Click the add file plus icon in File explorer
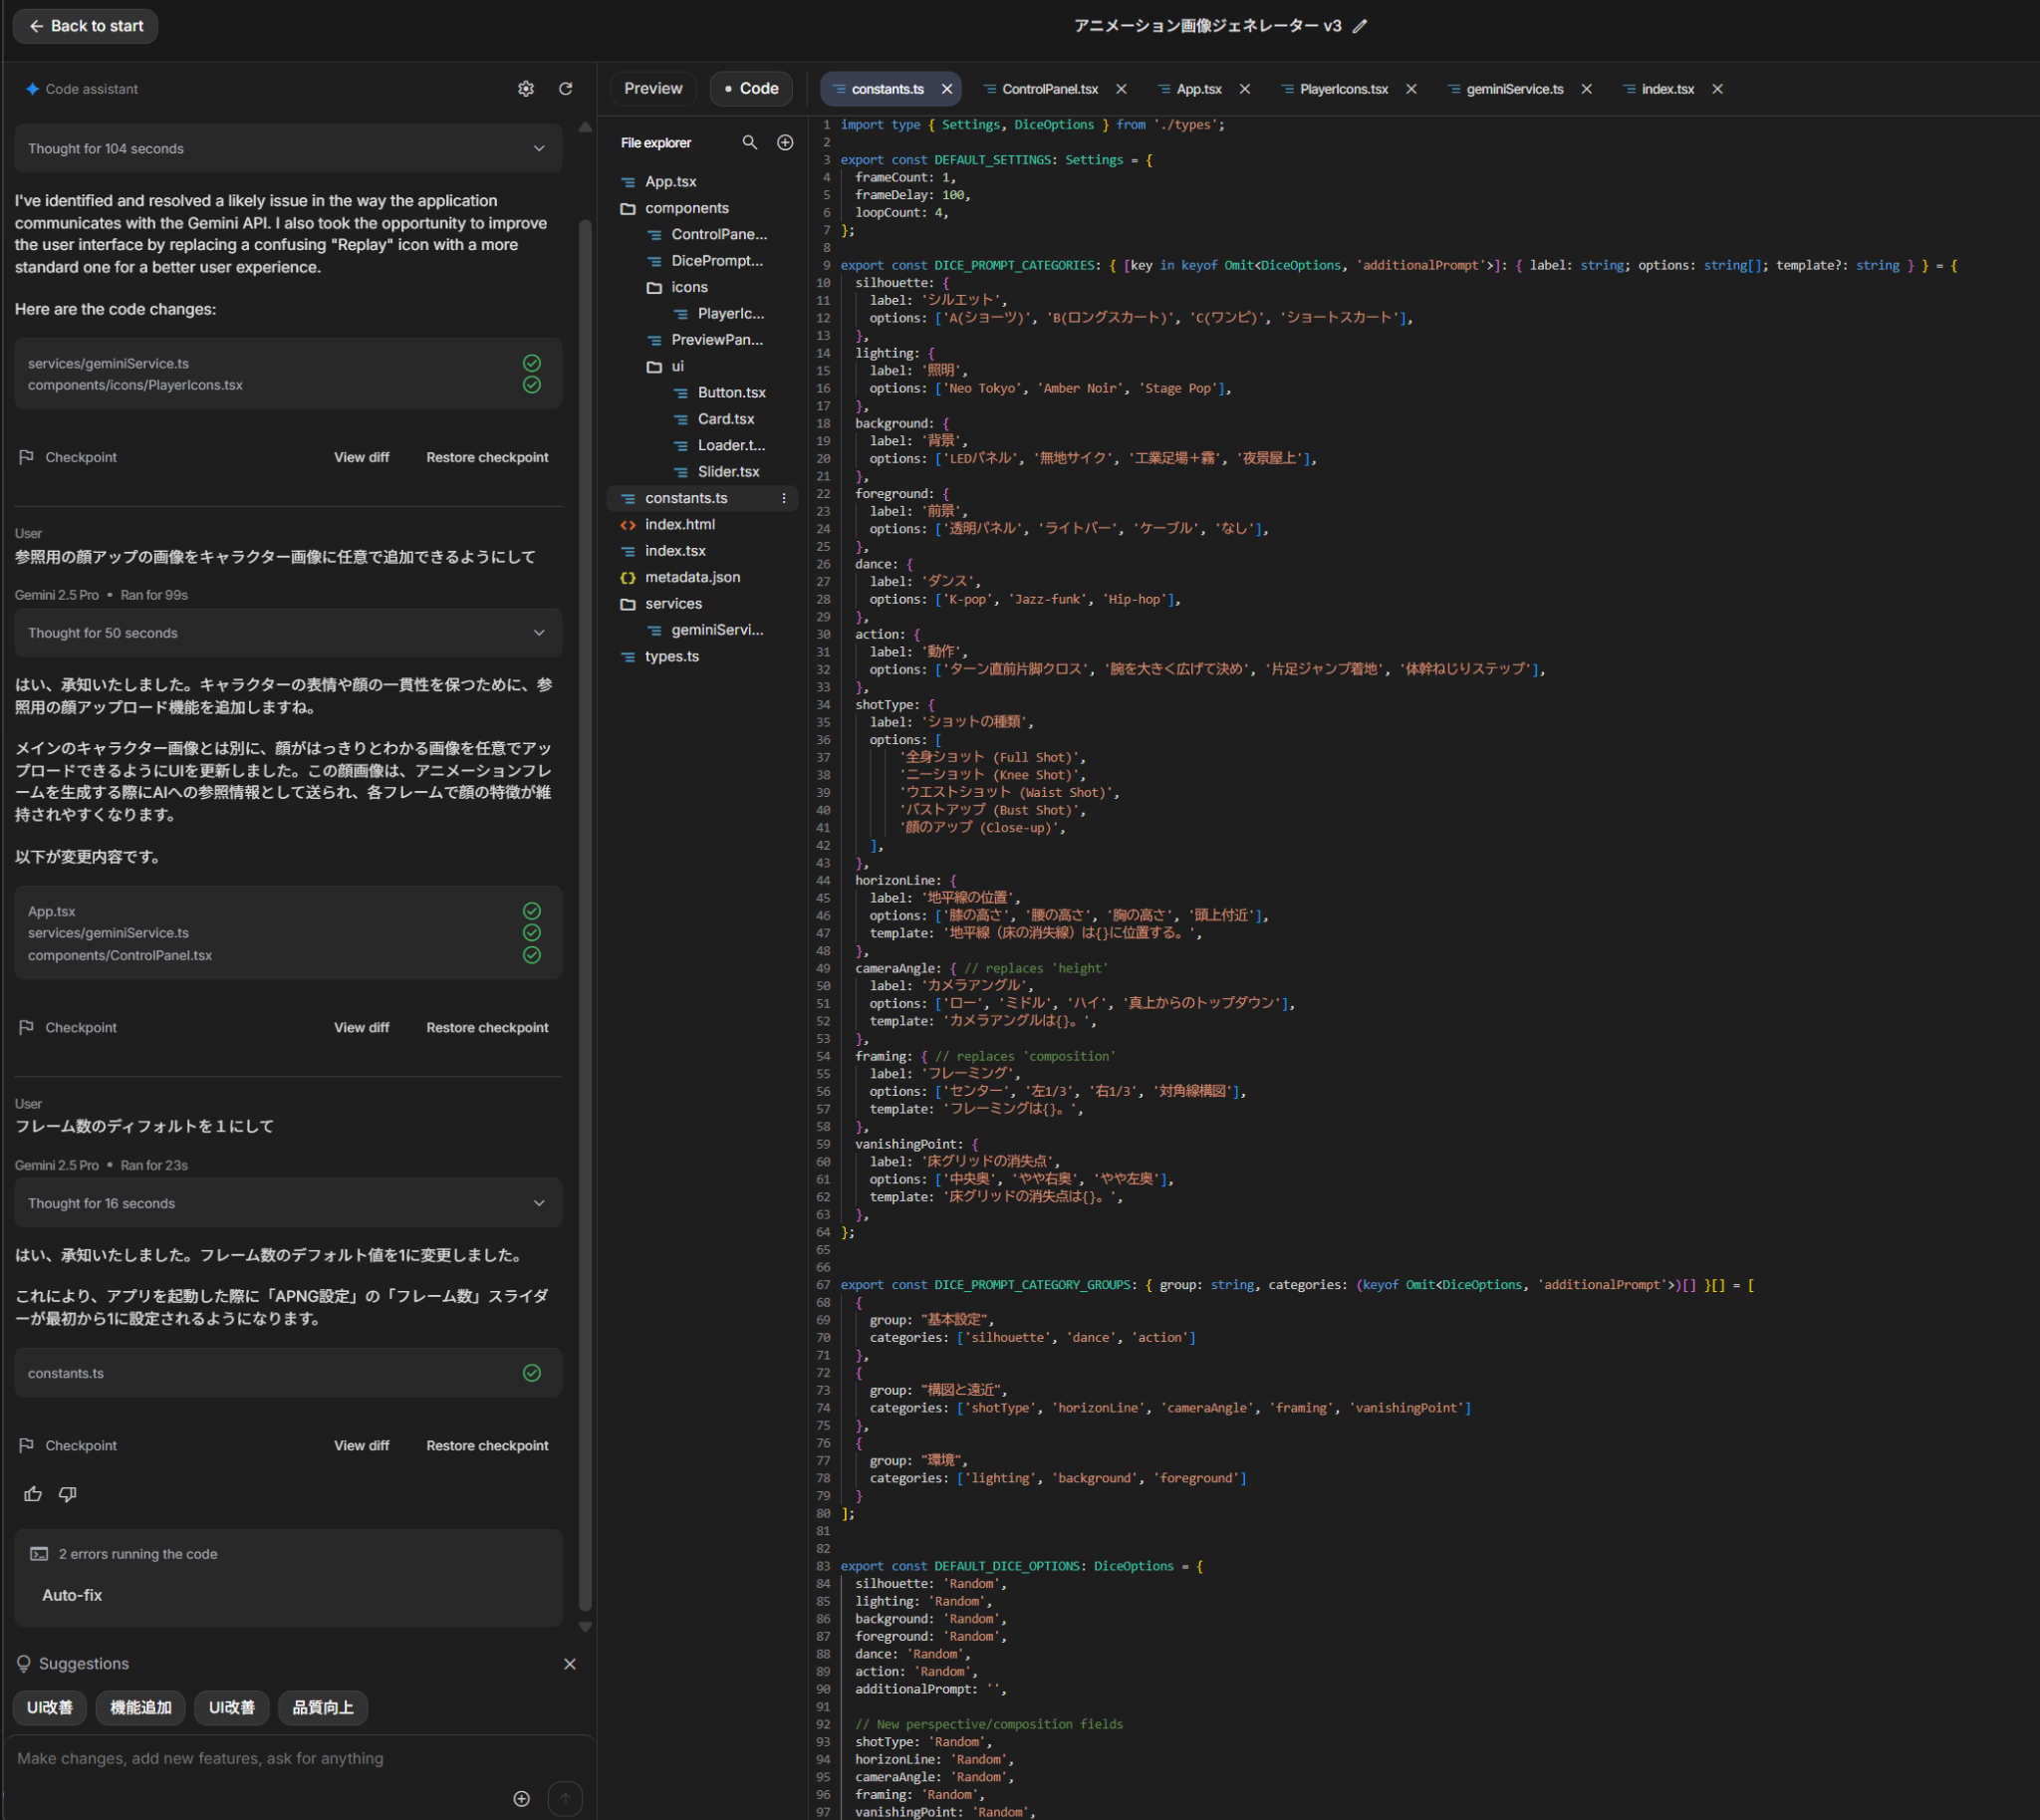Viewport: 2040px width, 1820px height. [785, 143]
